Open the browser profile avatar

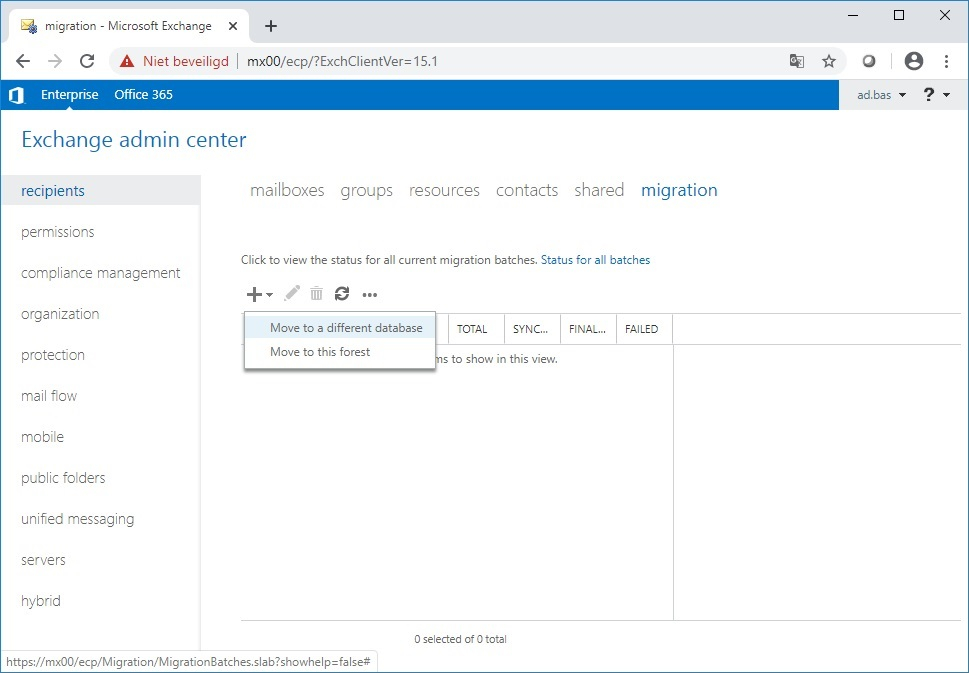pos(913,61)
